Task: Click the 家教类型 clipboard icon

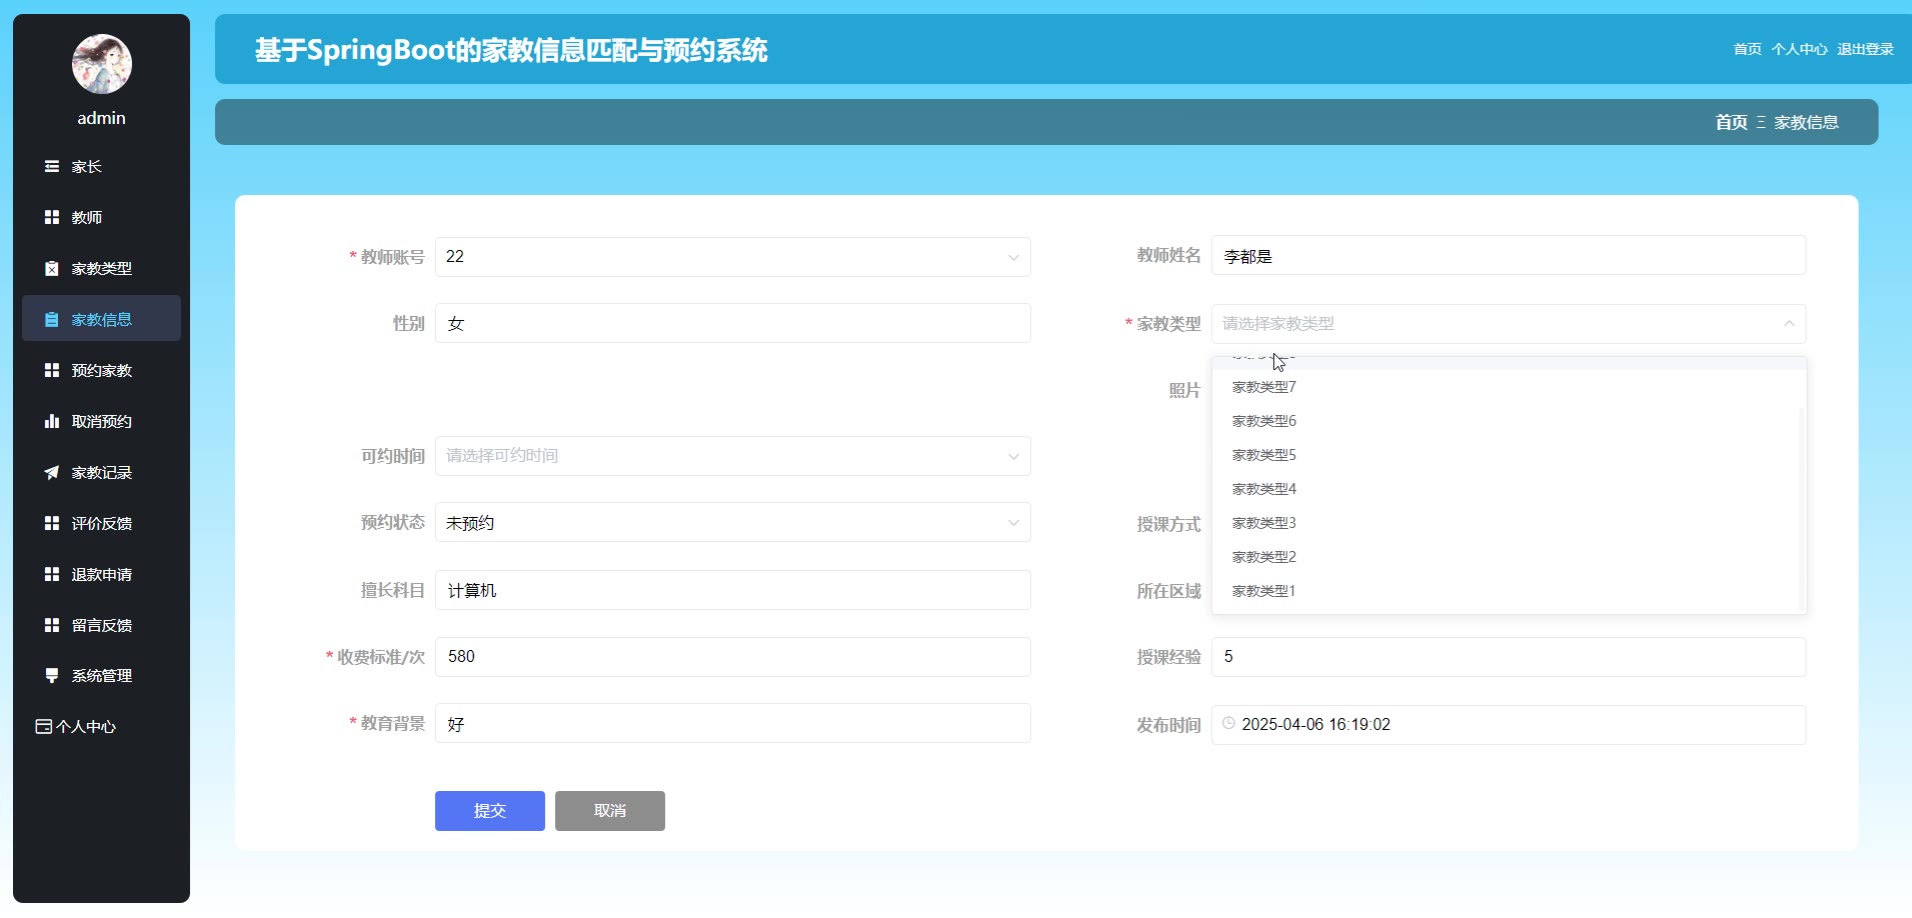Action: [x=52, y=268]
